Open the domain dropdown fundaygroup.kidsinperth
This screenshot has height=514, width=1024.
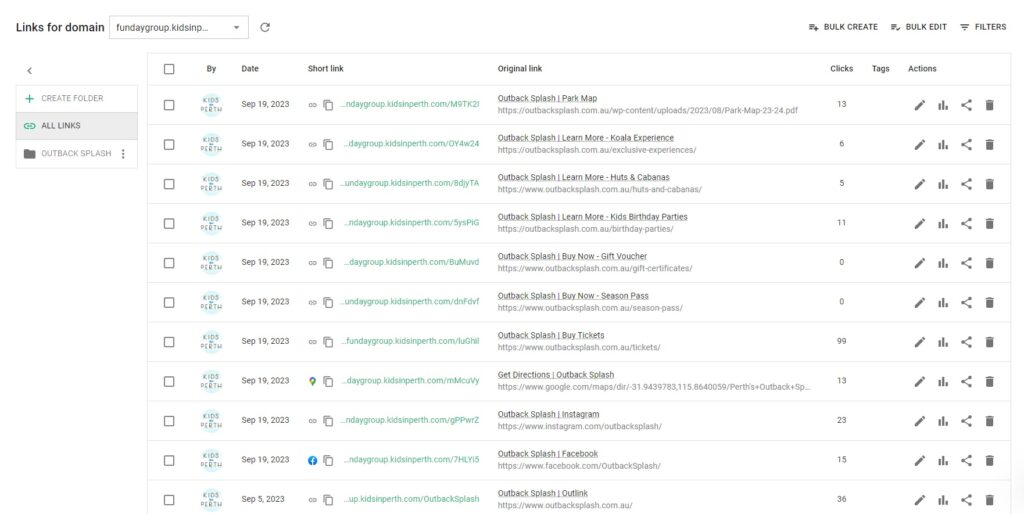[x=179, y=27]
